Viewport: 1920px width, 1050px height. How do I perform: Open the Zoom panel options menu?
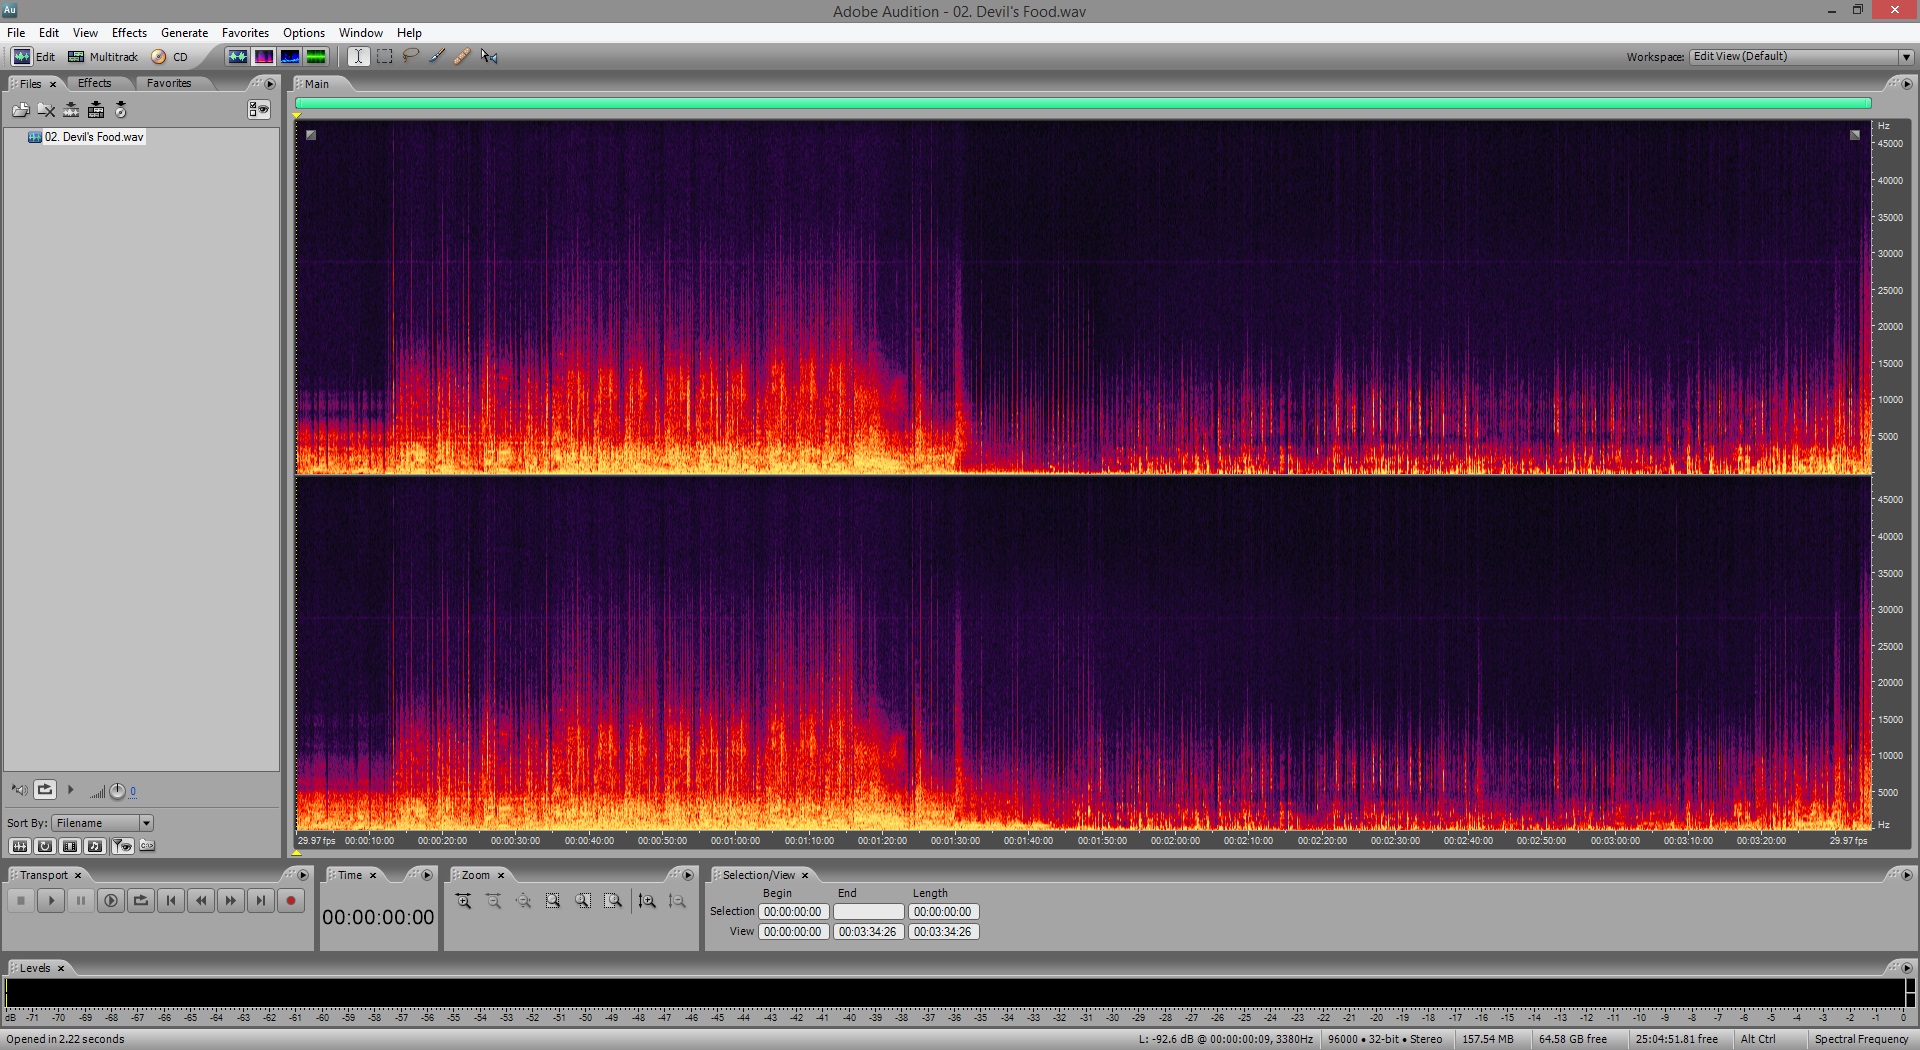pyautogui.click(x=688, y=875)
